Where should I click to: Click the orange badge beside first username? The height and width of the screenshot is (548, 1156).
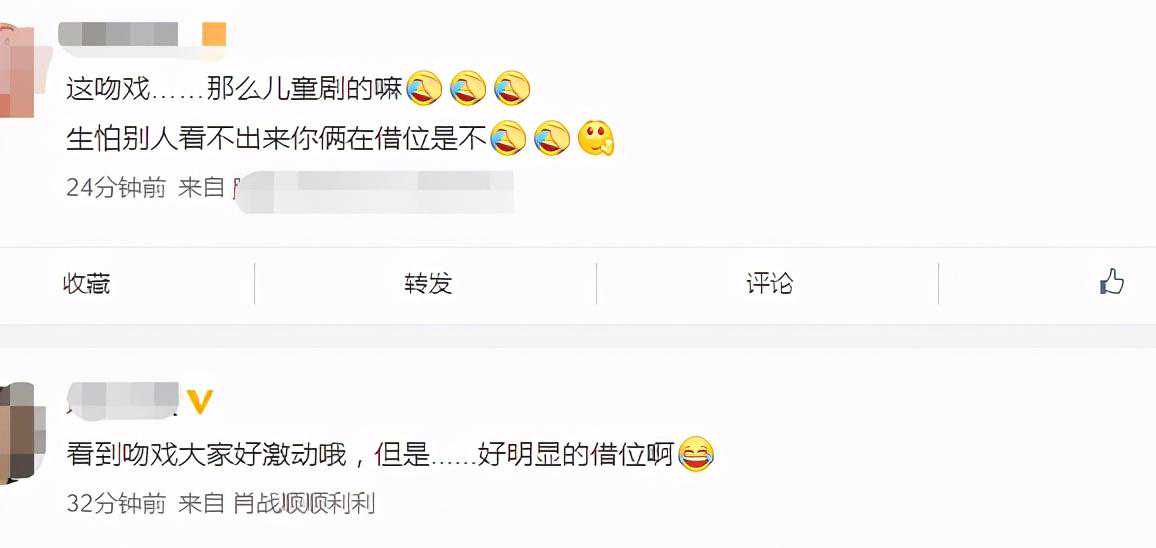215,35
